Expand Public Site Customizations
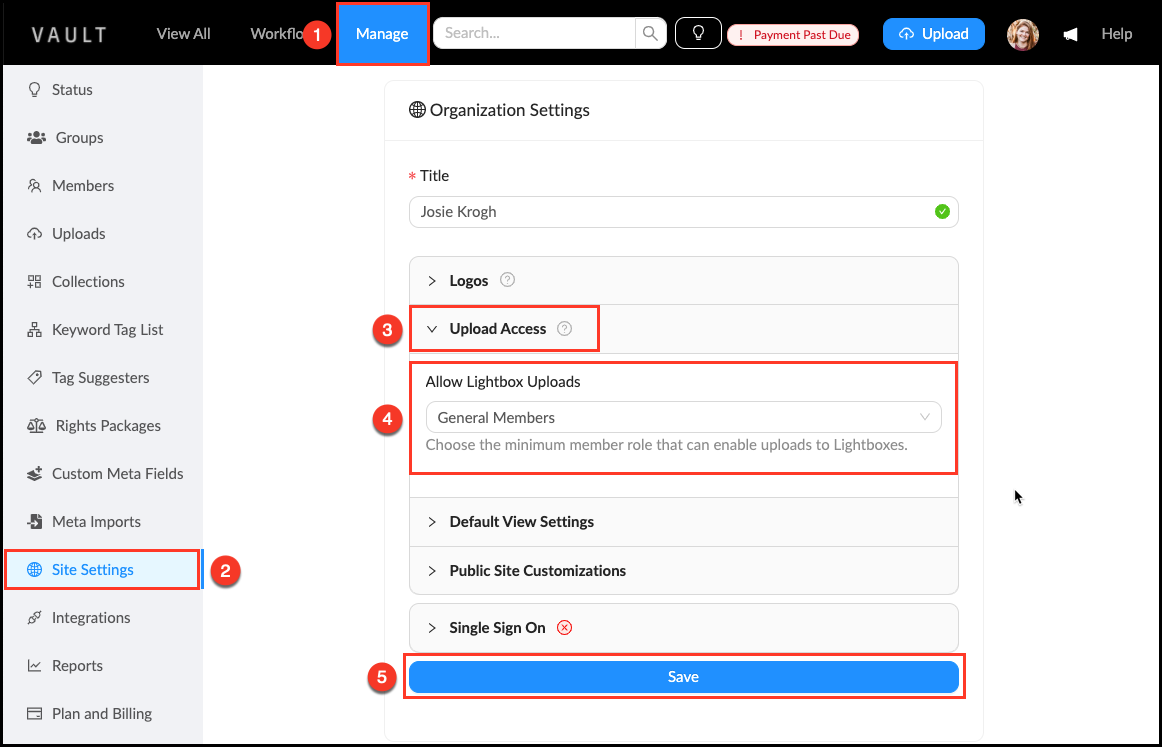The image size is (1162, 747). [537, 571]
